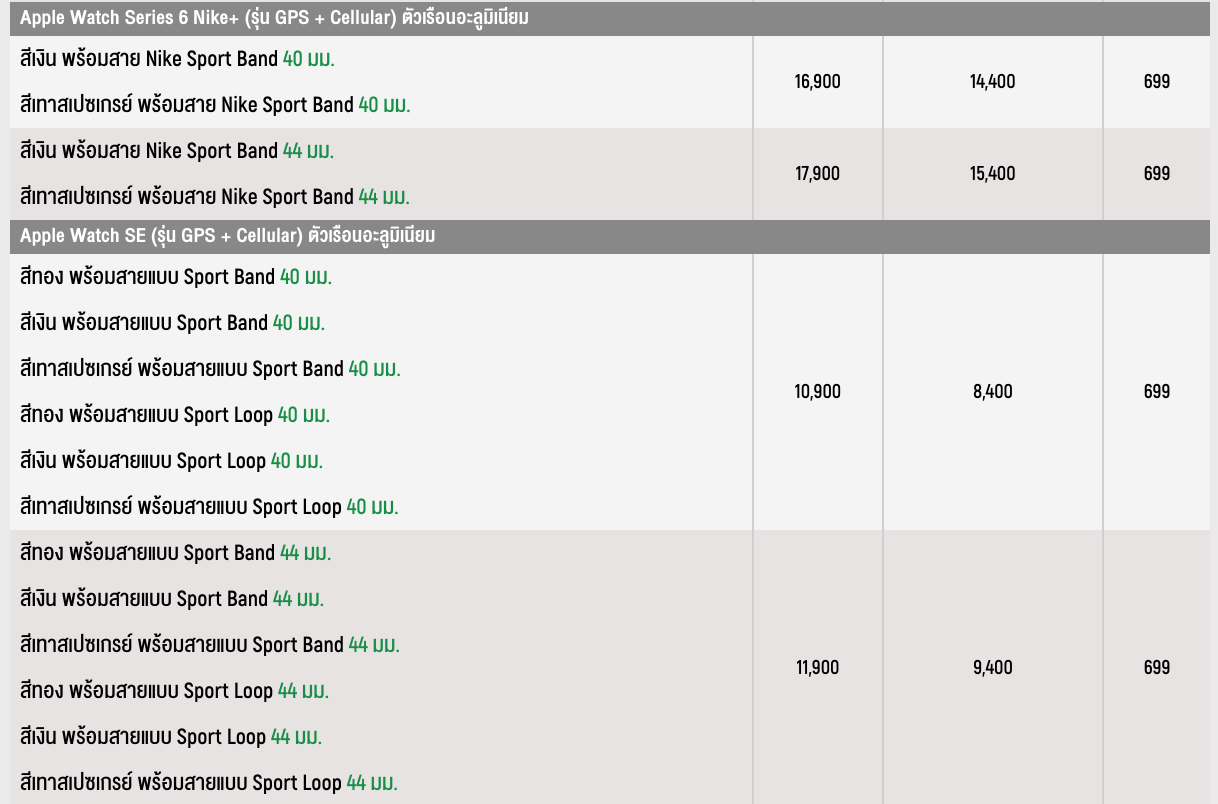This screenshot has width=1218, height=804.
Task: Select สีทอง Sport Band 40 มม. text
Action: 176,277
